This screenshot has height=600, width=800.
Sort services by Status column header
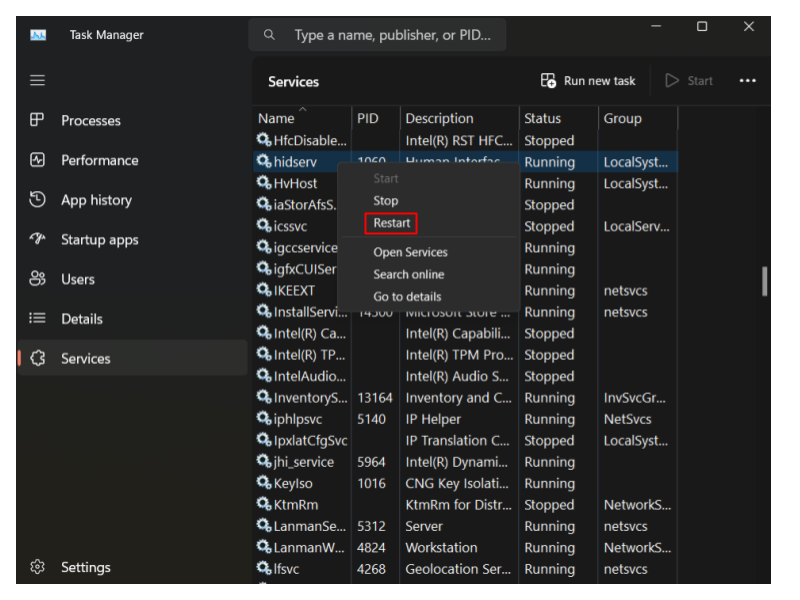tap(542, 118)
